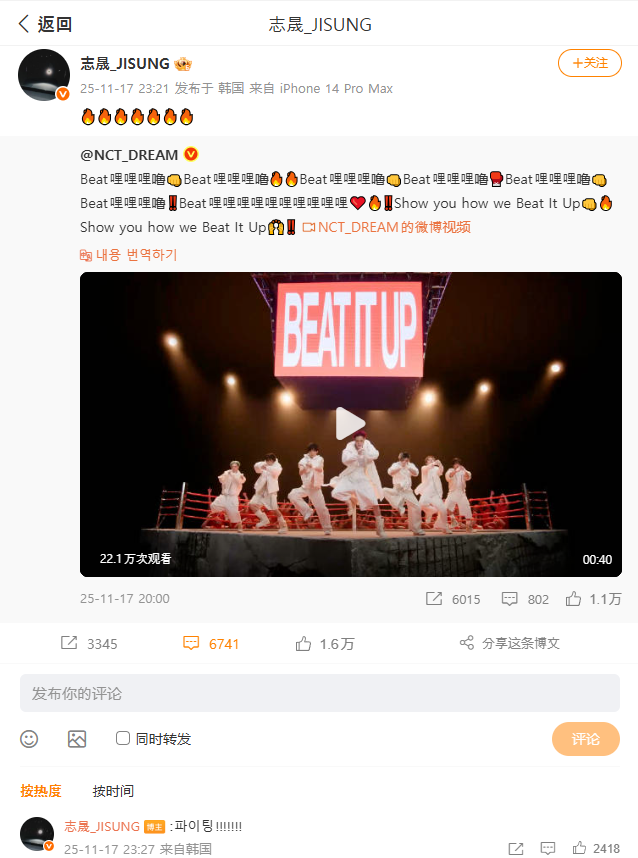Sort comments by 按热度 tab

click(x=41, y=791)
